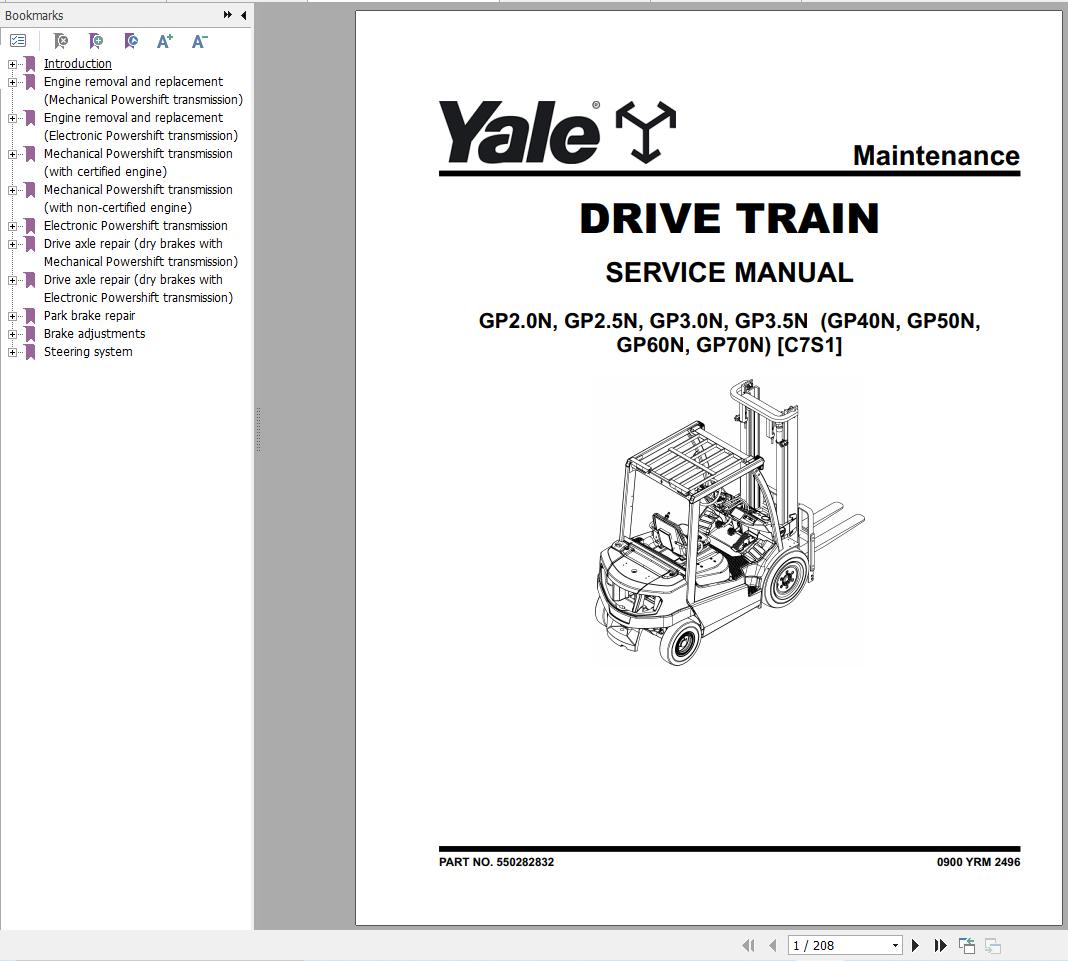
Task: Open Engine removal (Electronic Powershift transmission) bookmark
Action: coord(141,127)
